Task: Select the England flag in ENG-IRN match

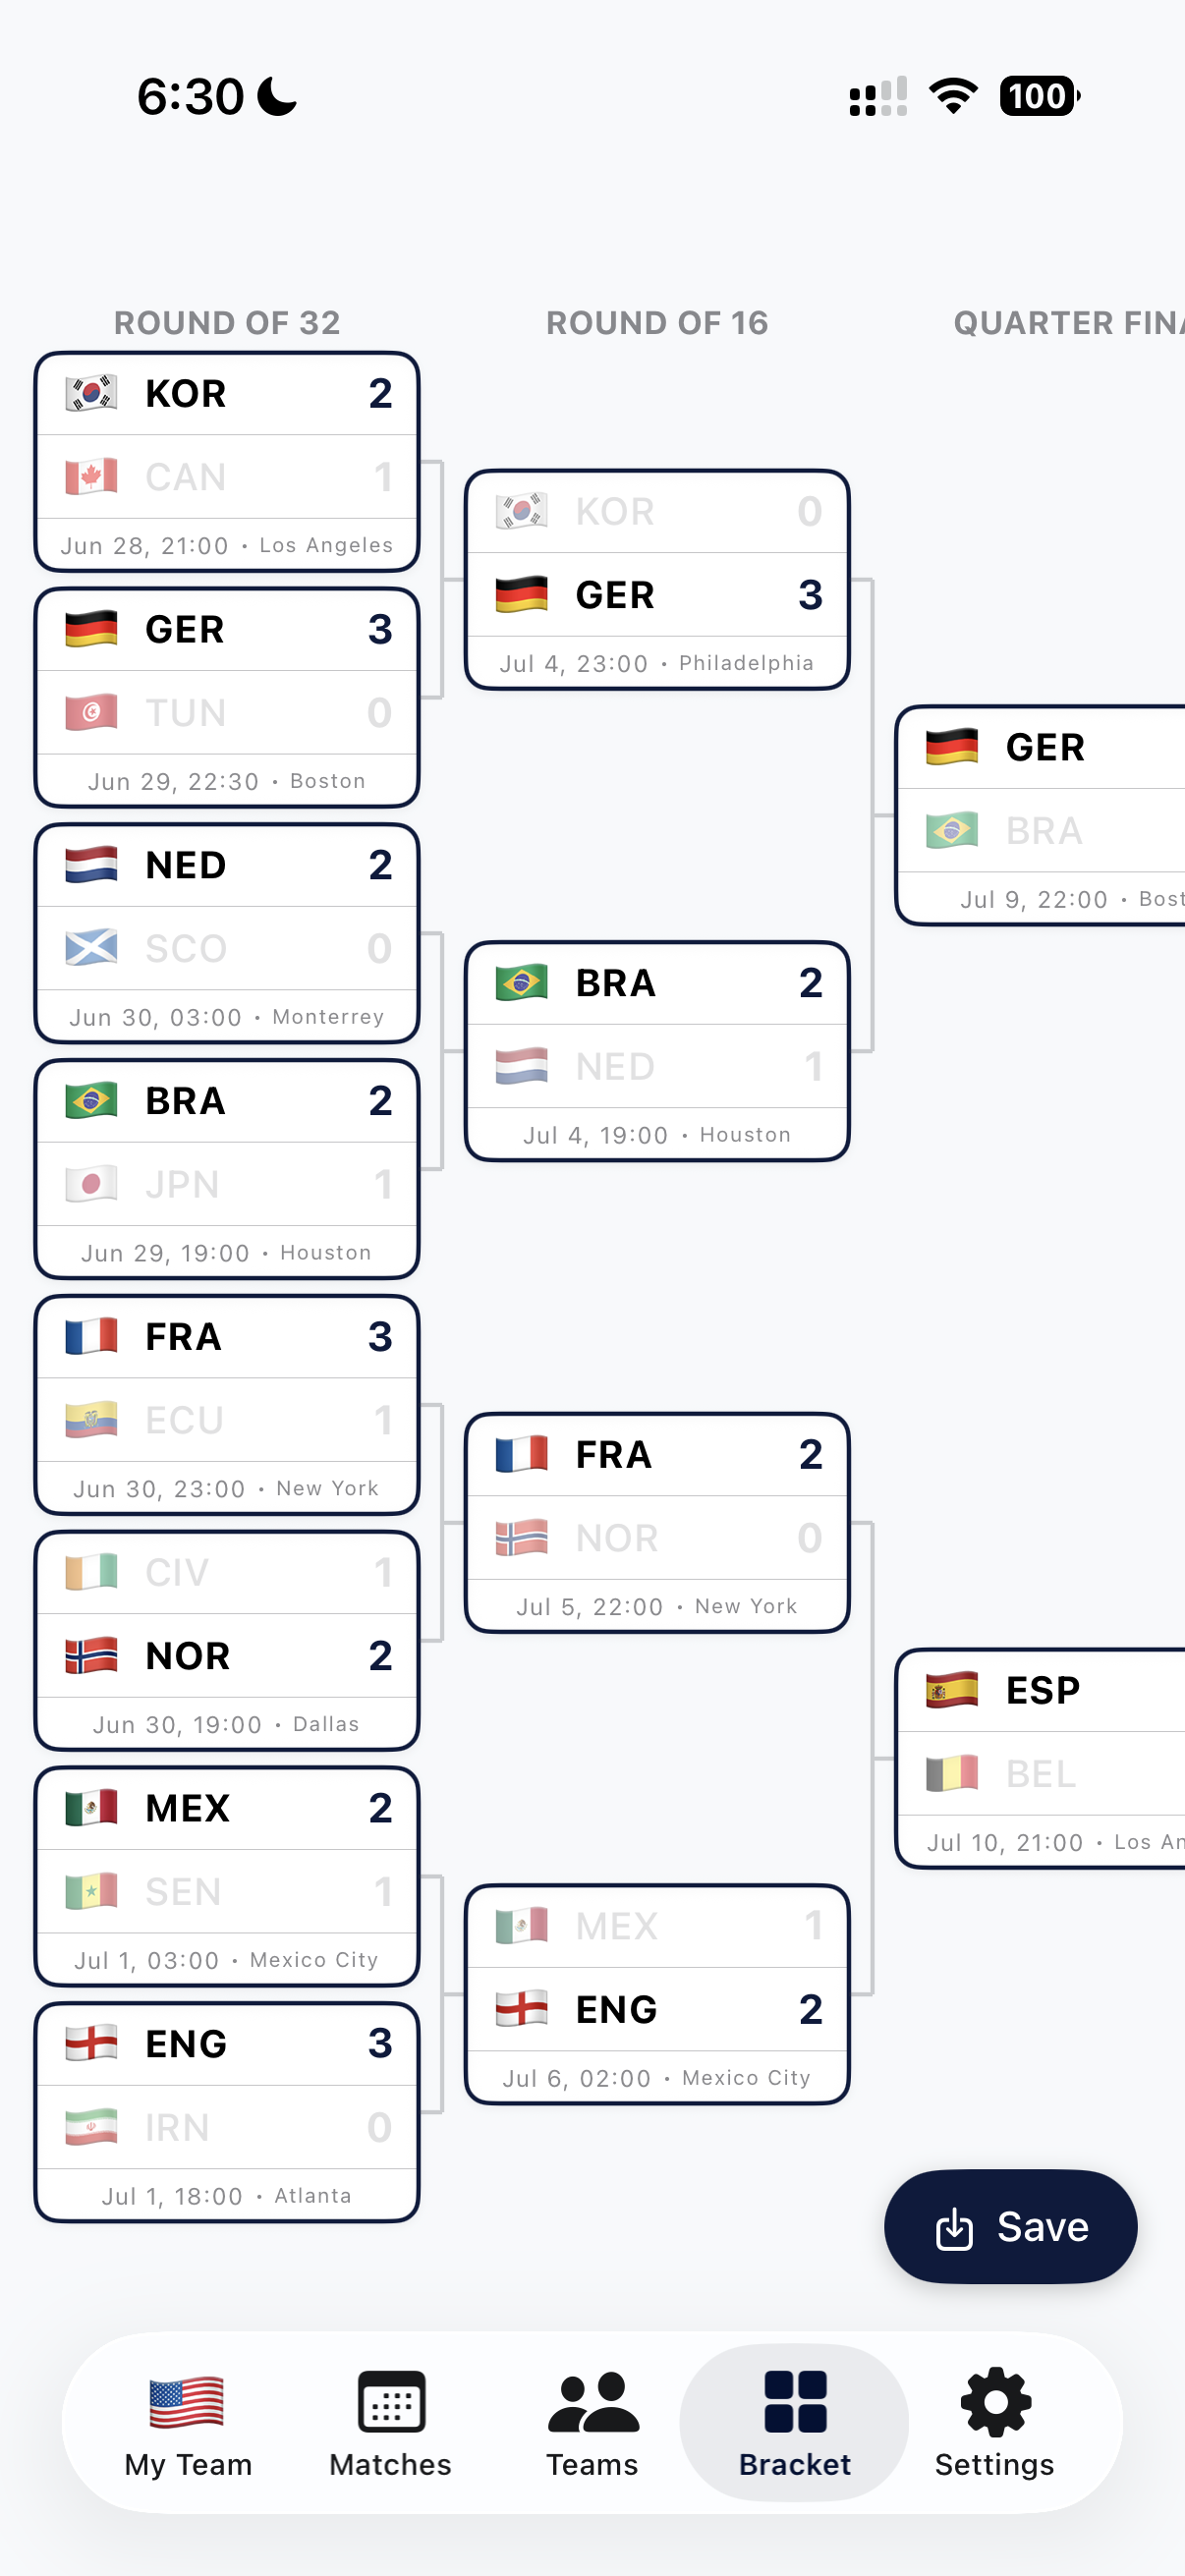Action: (91, 2043)
